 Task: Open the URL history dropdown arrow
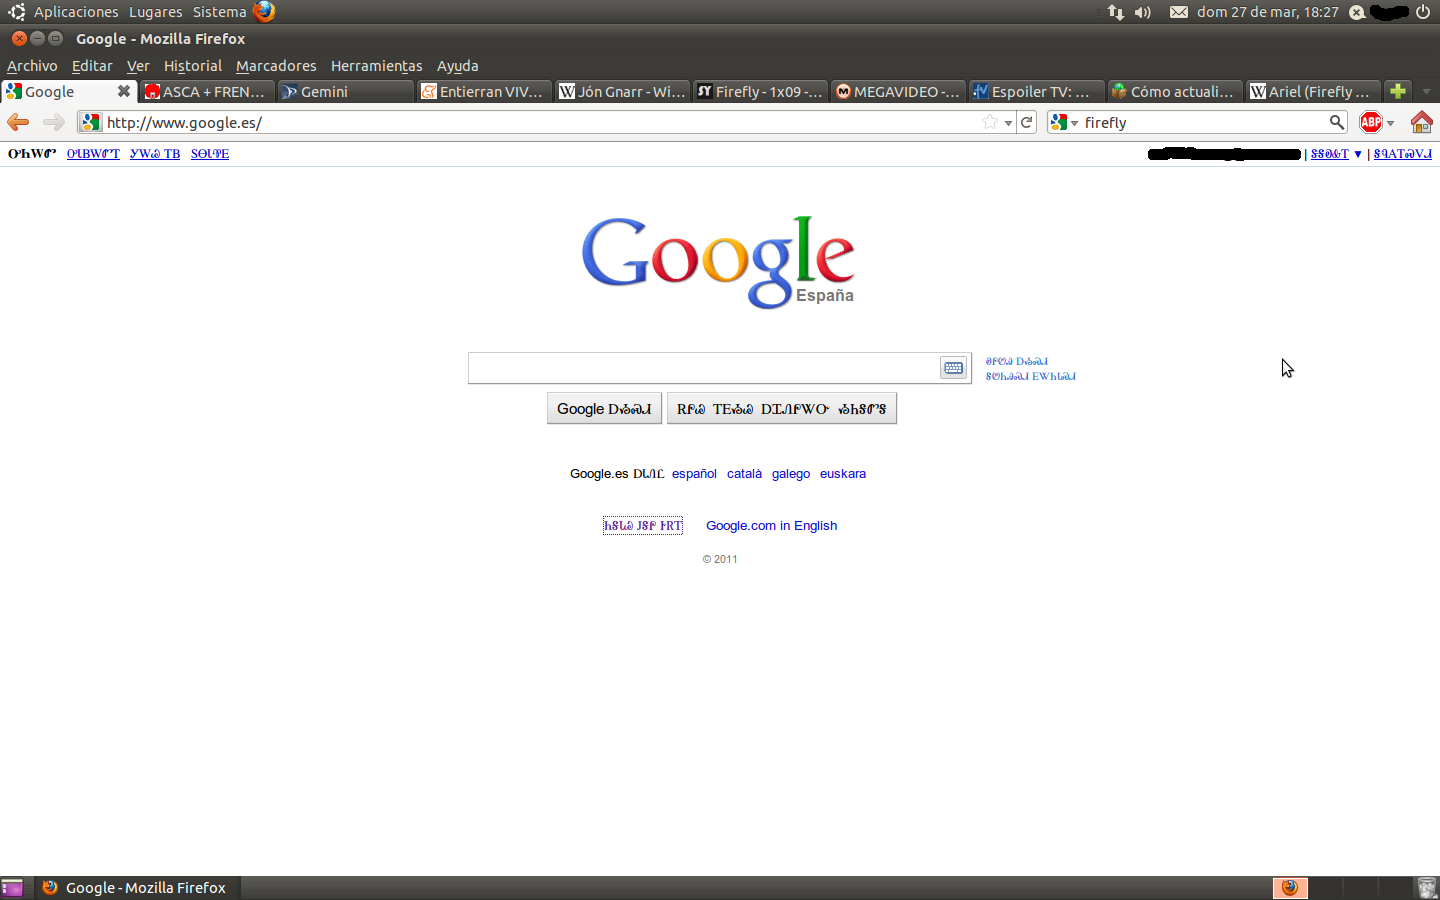point(1008,122)
